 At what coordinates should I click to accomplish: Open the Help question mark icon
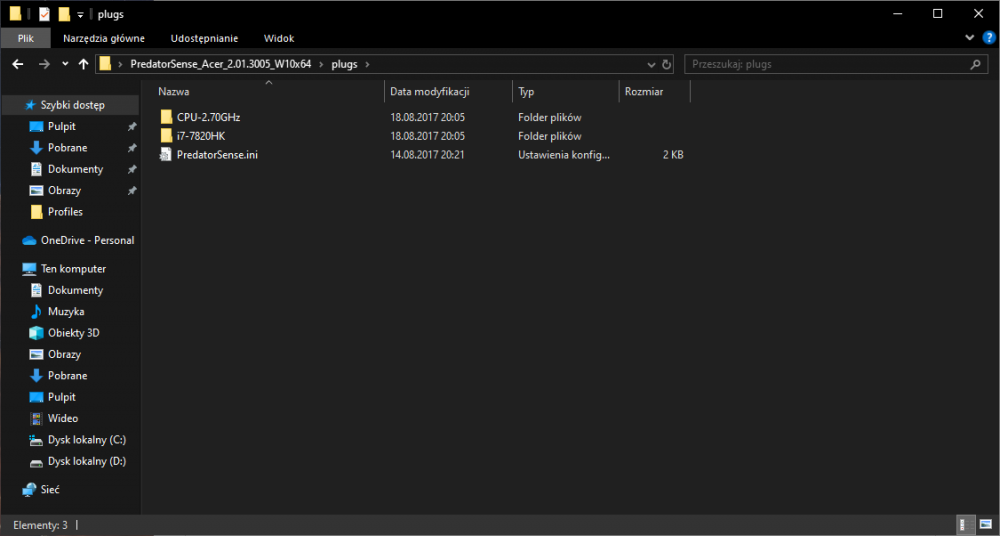pos(988,38)
